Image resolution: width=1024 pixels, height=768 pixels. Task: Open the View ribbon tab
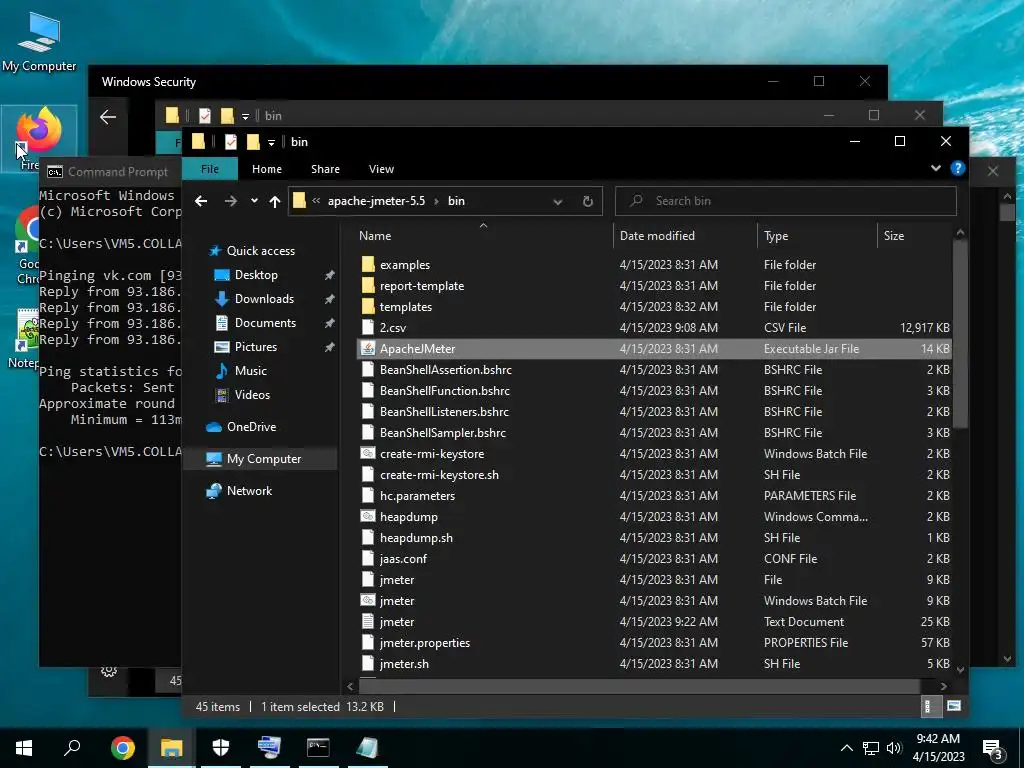(x=381, y=169)
